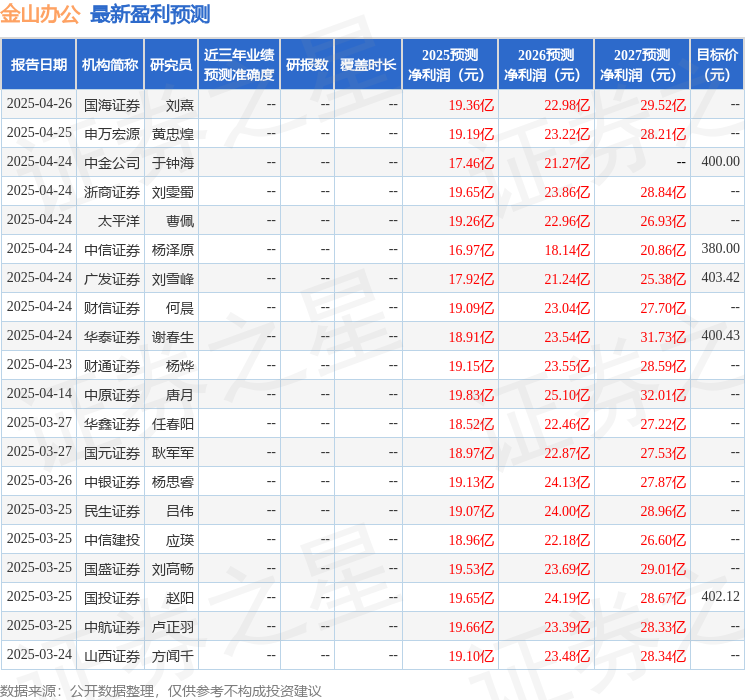Screen dimensions: 745x700
Task: Click the 2027预测净利润 column header
Action: (x=642, y=65)
